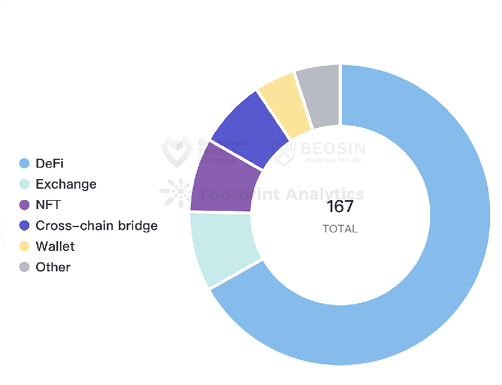
Task: Select the yellow Wallet donut slice
Action: tap(286, 105)
